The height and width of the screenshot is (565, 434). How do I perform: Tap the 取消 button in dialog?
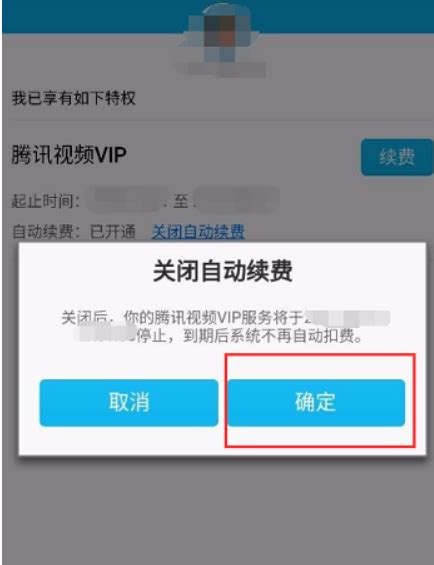[129, 402]
